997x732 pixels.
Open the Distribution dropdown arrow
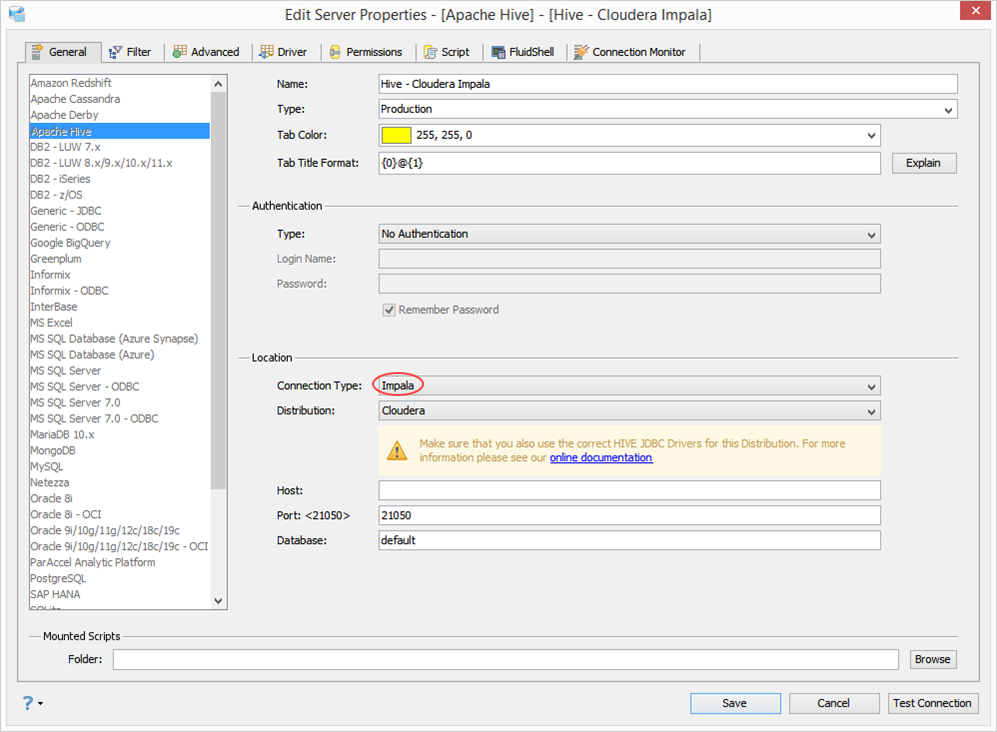pos(871,411)
